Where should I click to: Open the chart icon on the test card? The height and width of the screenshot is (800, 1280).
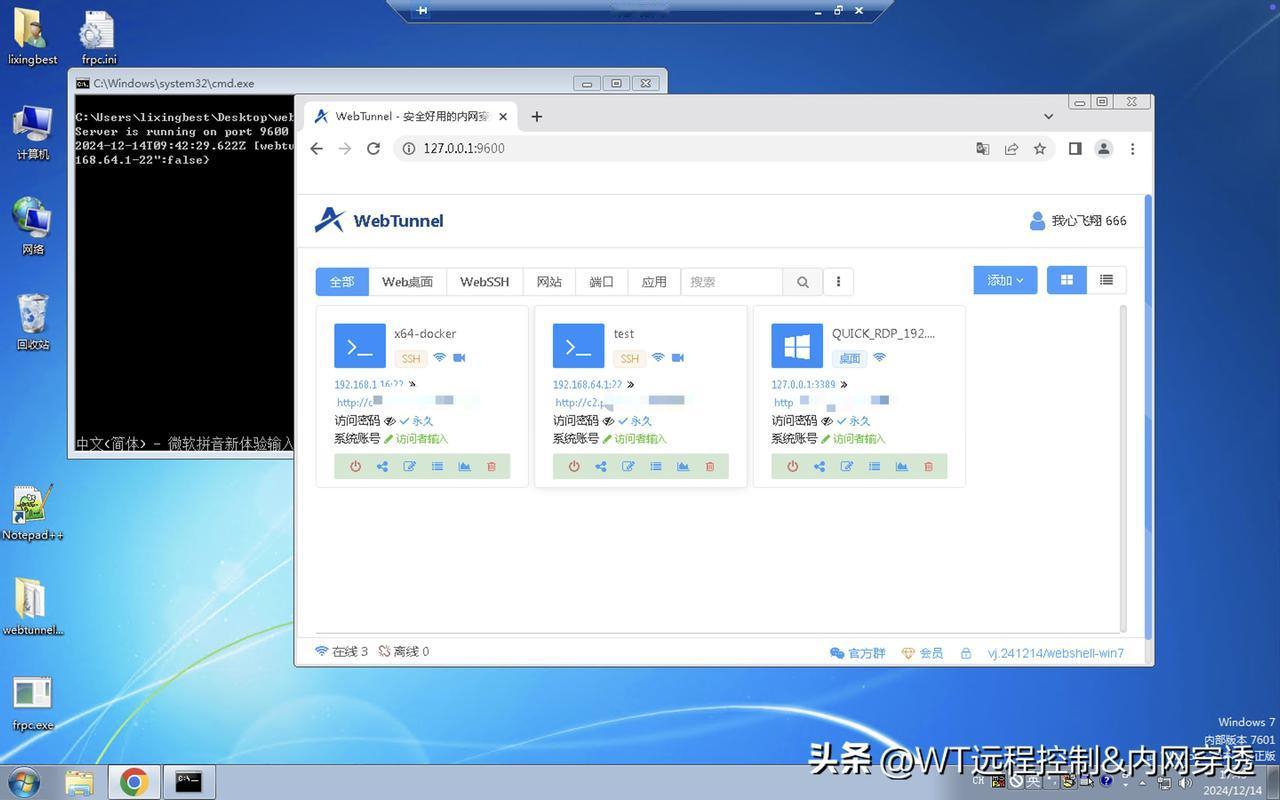pyautogui.click(x=683, y=466)
